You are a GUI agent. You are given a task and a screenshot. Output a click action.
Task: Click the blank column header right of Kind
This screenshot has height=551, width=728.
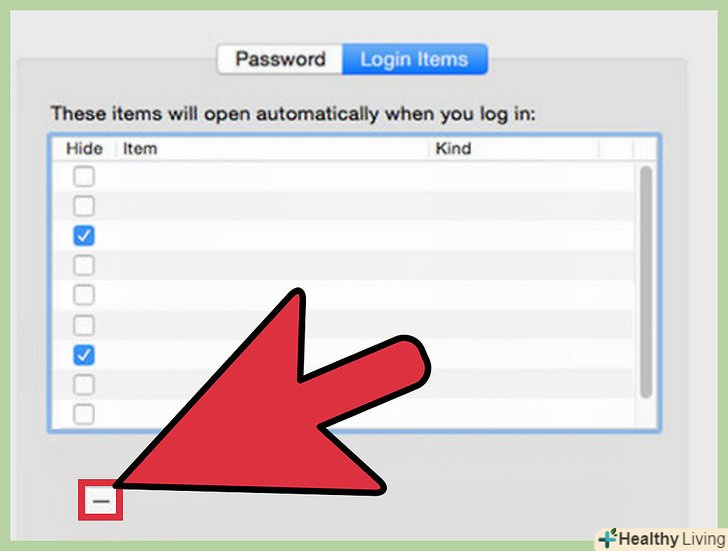tap(616, 149)
